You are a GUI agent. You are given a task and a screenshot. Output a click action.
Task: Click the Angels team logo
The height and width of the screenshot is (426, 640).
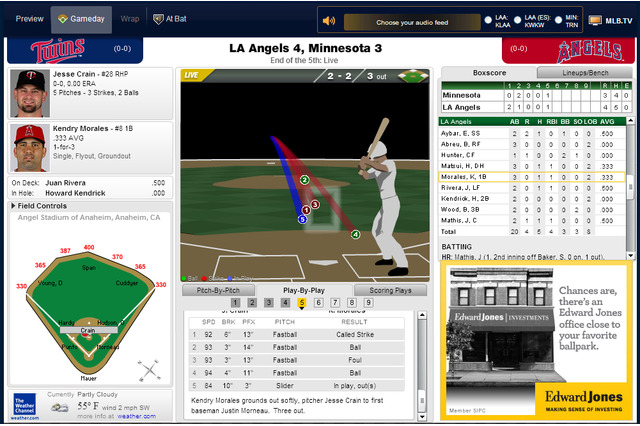pos(590,51)
